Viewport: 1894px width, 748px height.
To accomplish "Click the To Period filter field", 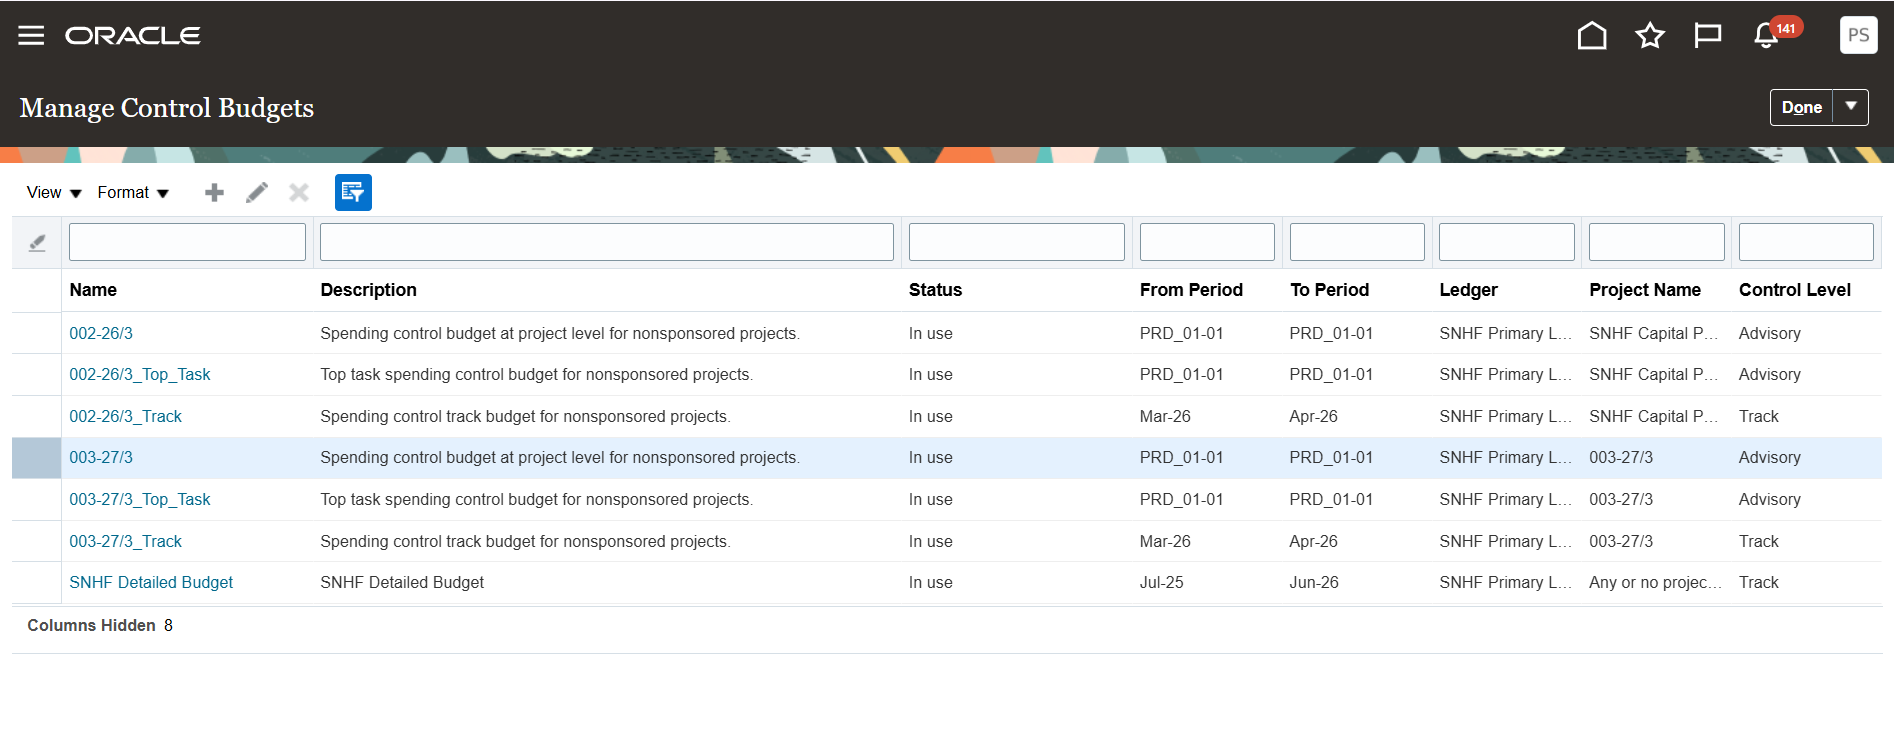I will (1357, 242).
